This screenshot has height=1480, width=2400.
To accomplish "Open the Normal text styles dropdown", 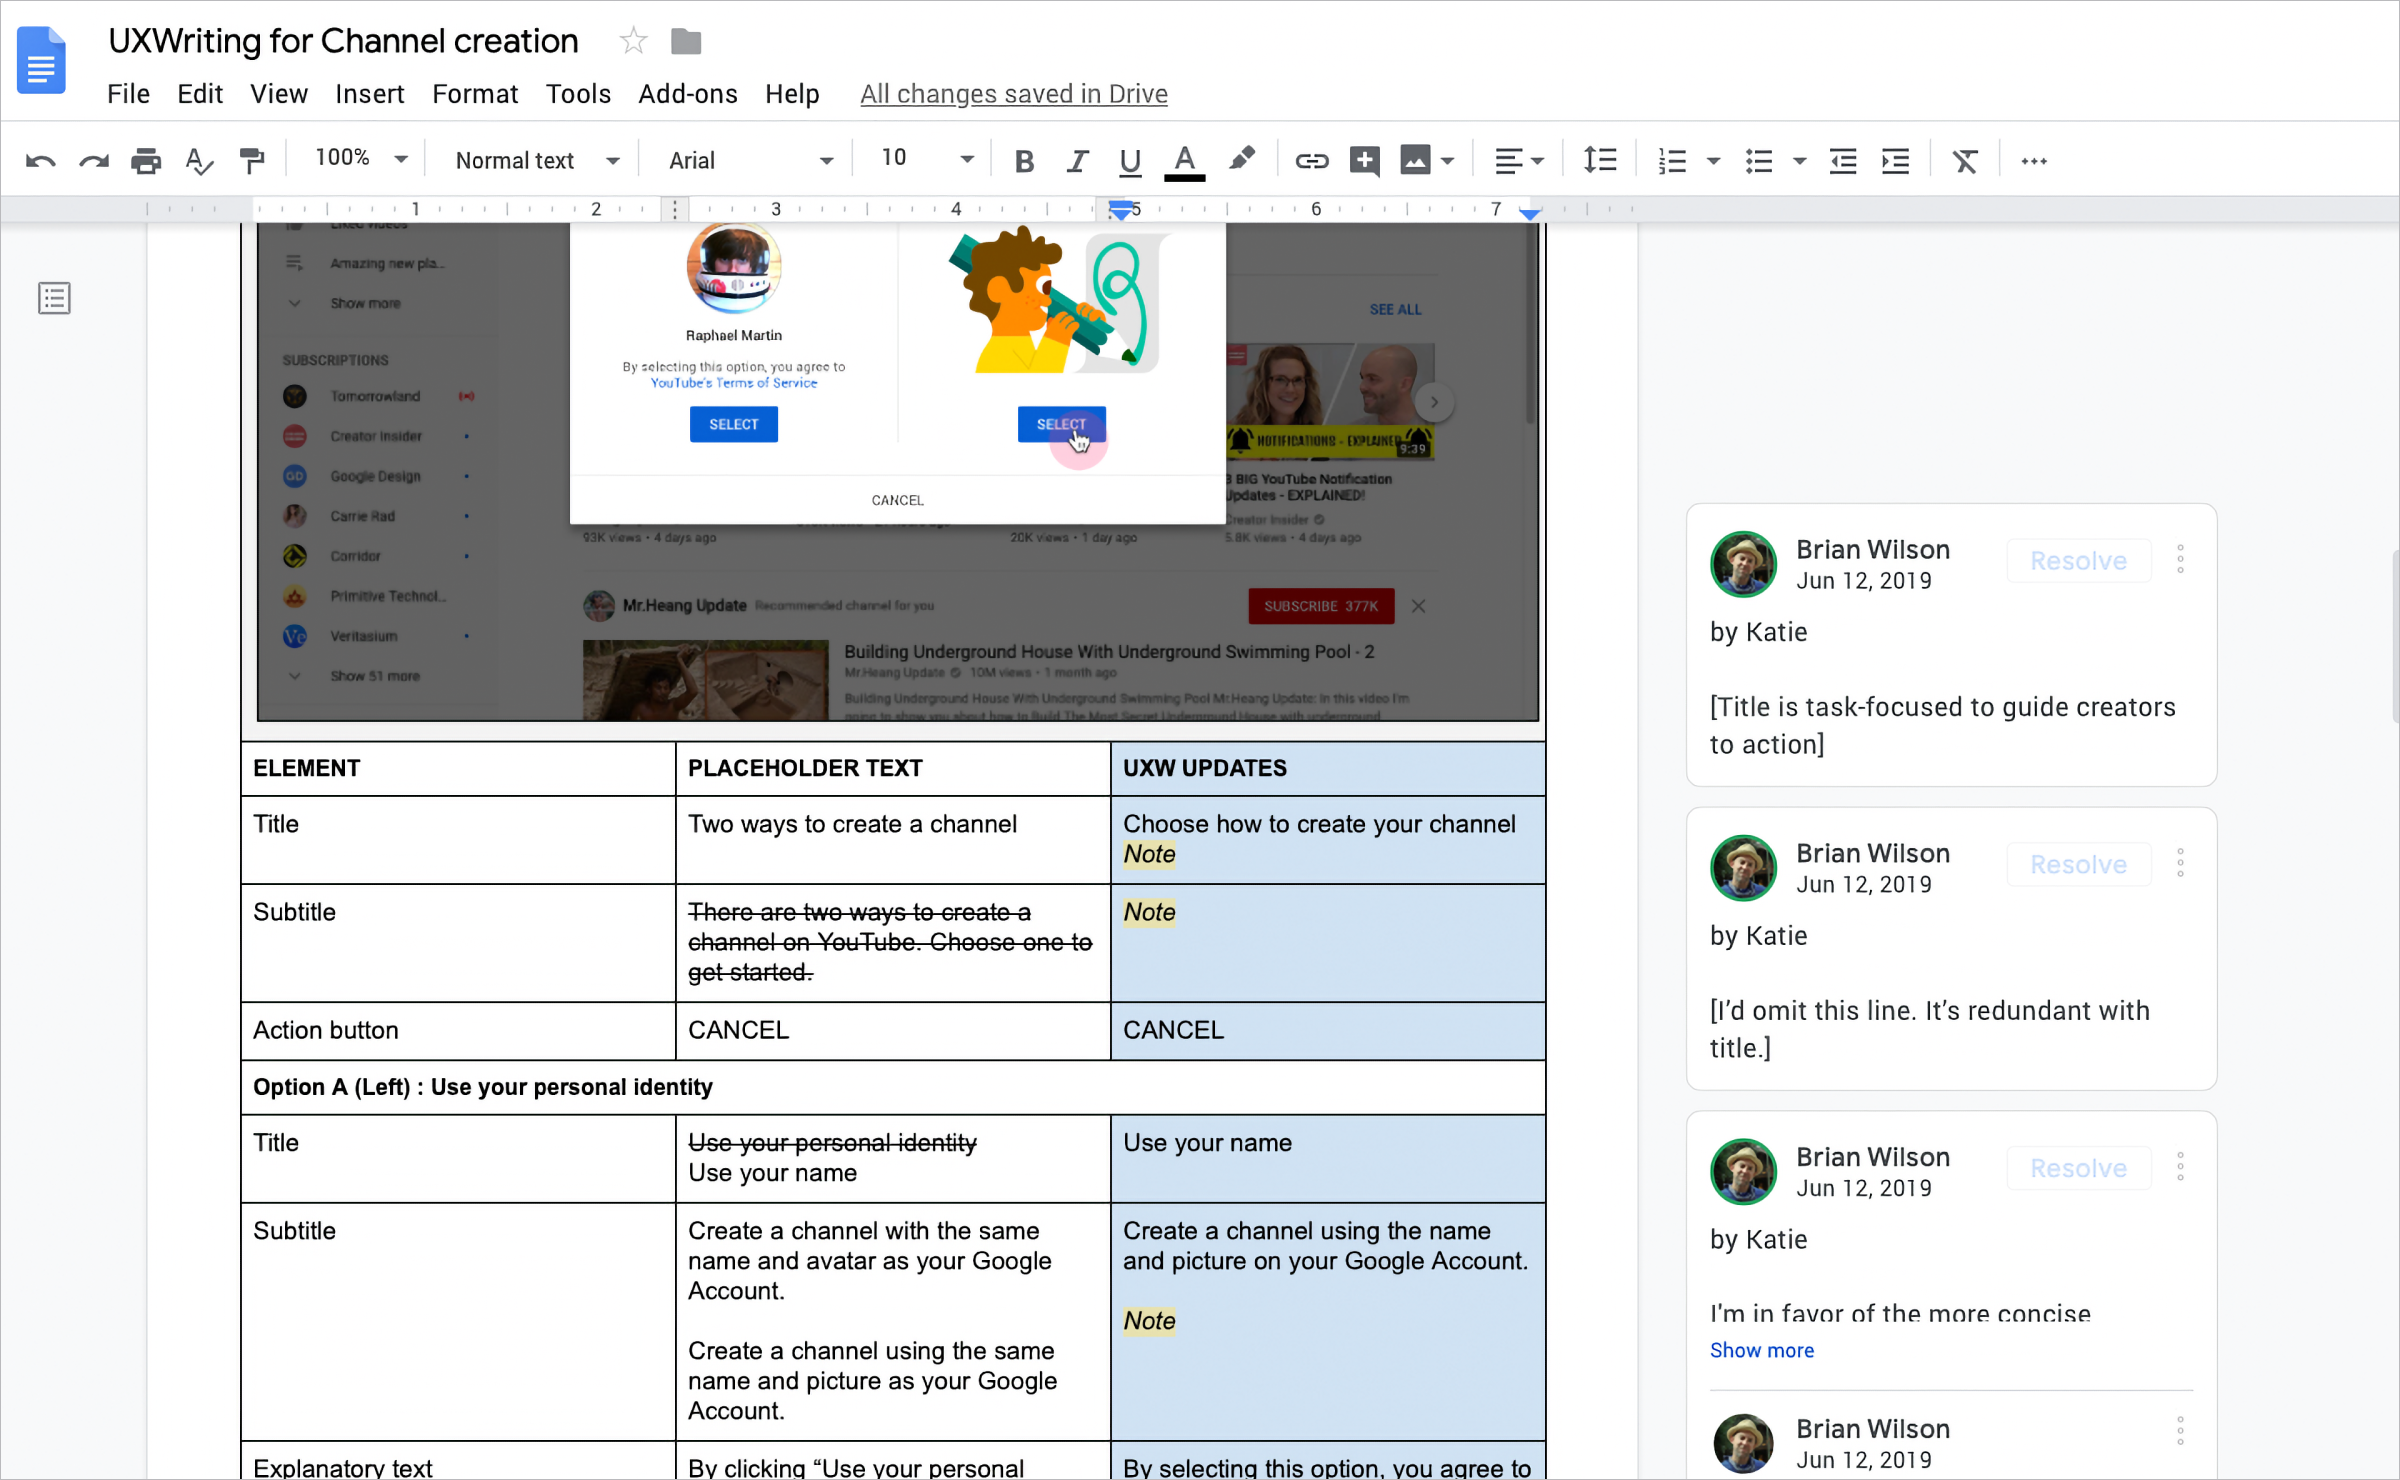I will pyautogui.click(x=537, y=161).
